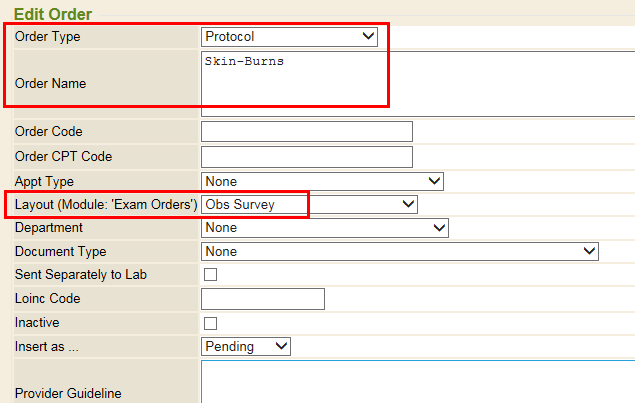The height and width of the screenshot is (403, 635).
Task: Toggle the Inactive checkbox
Action: point(210,324)
